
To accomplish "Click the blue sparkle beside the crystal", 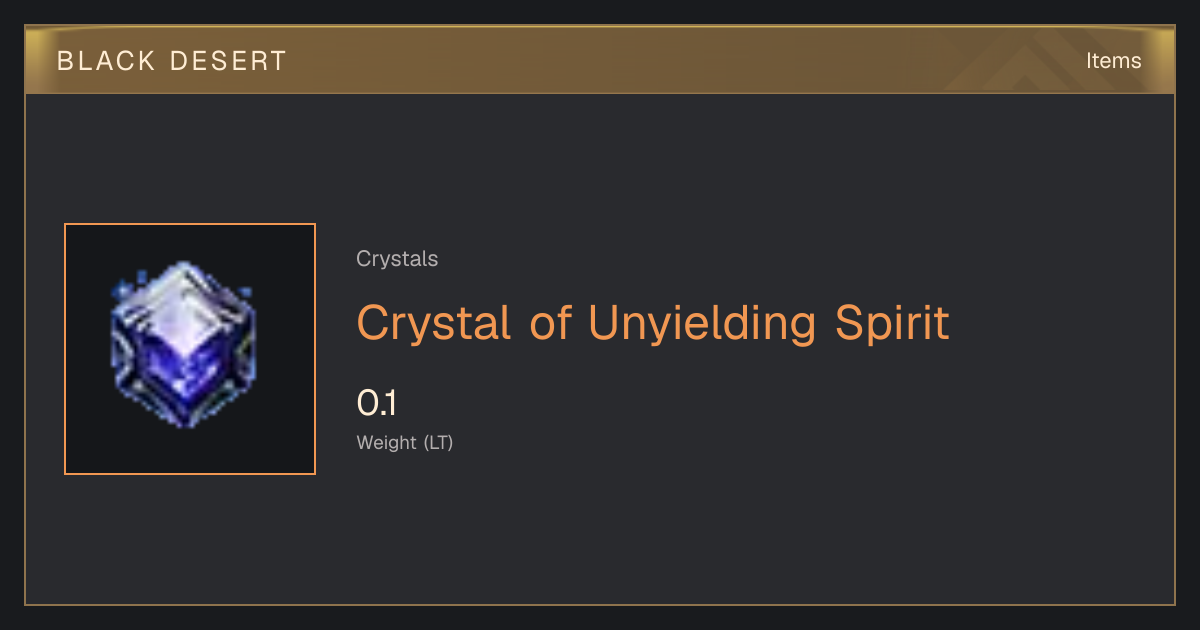I will 125,288.
